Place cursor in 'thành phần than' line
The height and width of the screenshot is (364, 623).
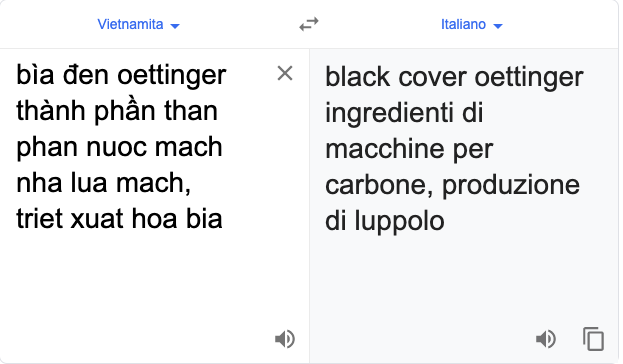(x=117, y=112)
